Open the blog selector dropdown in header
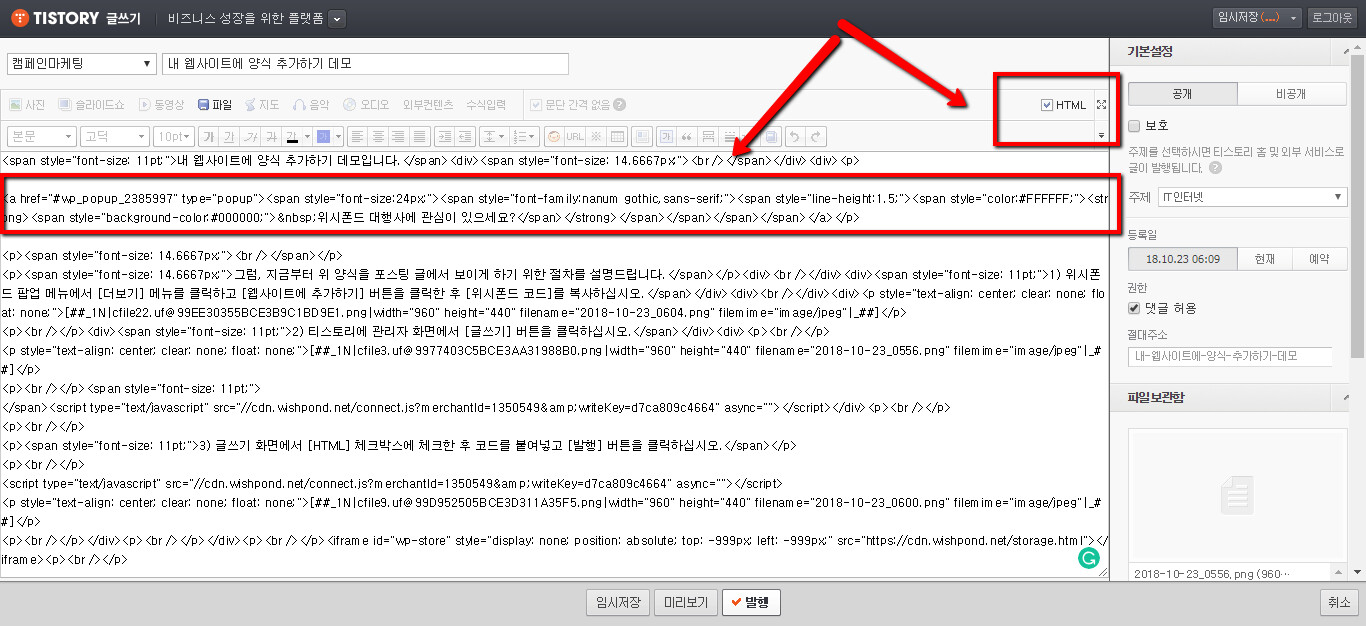This screenshot has width=1366, height=626. click(336, 18)
